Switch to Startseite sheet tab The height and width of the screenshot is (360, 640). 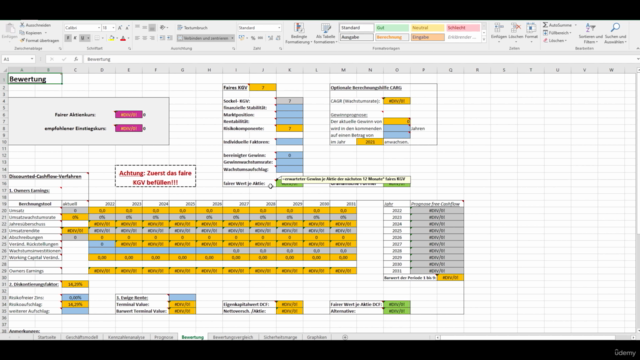[47, 337]
